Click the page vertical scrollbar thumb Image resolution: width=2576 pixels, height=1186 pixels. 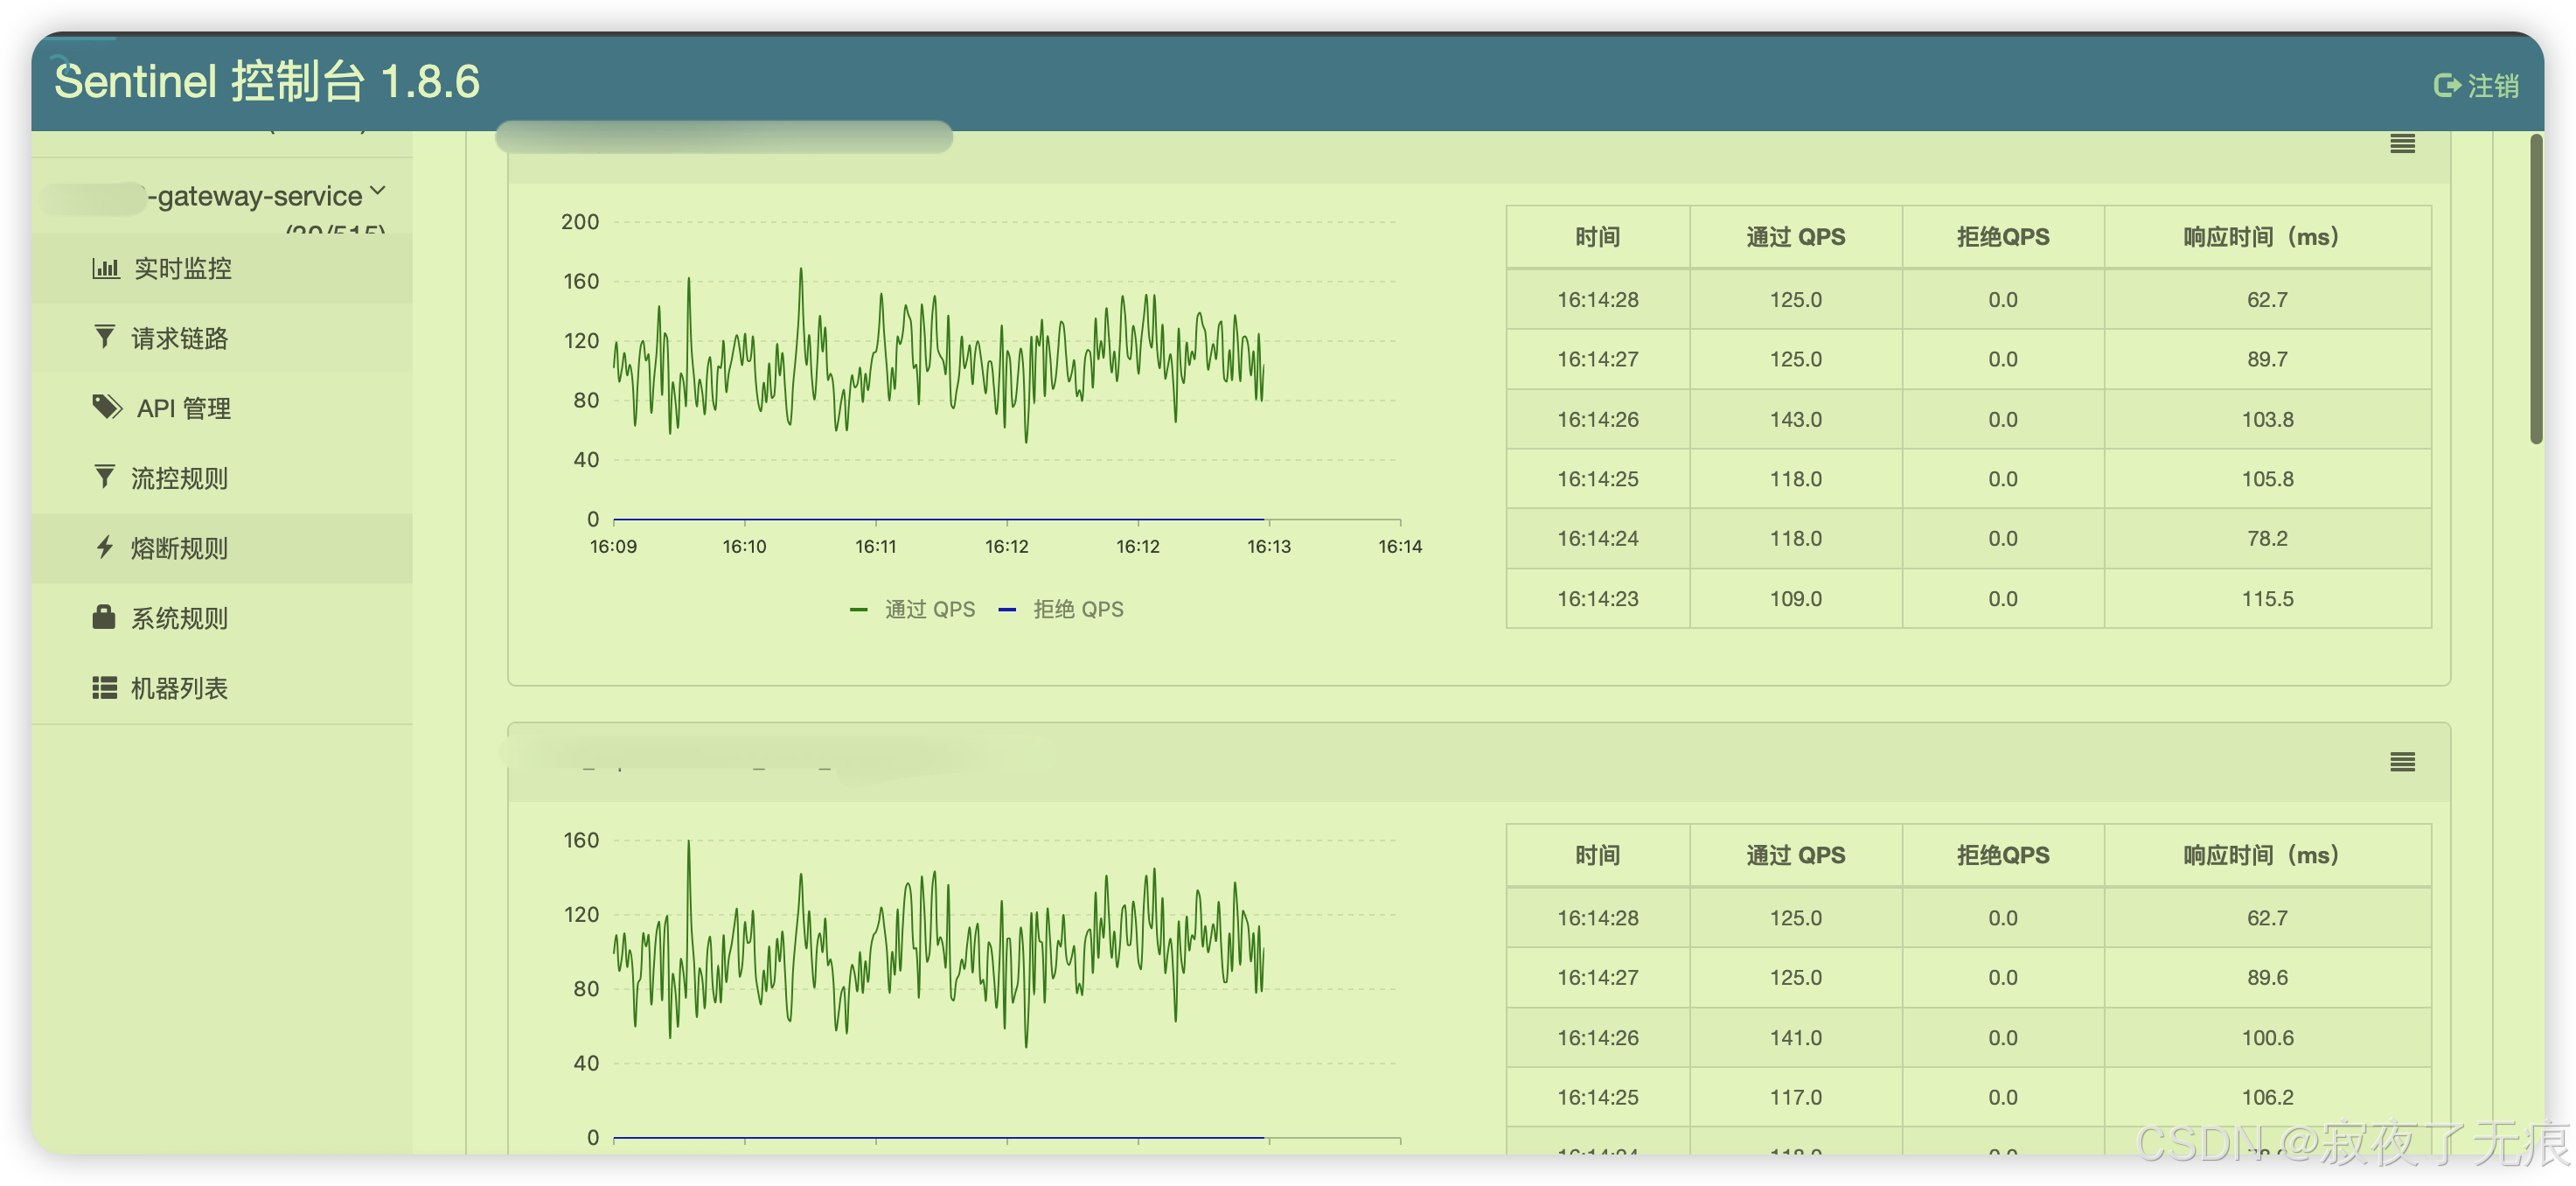pos(2536,288)
